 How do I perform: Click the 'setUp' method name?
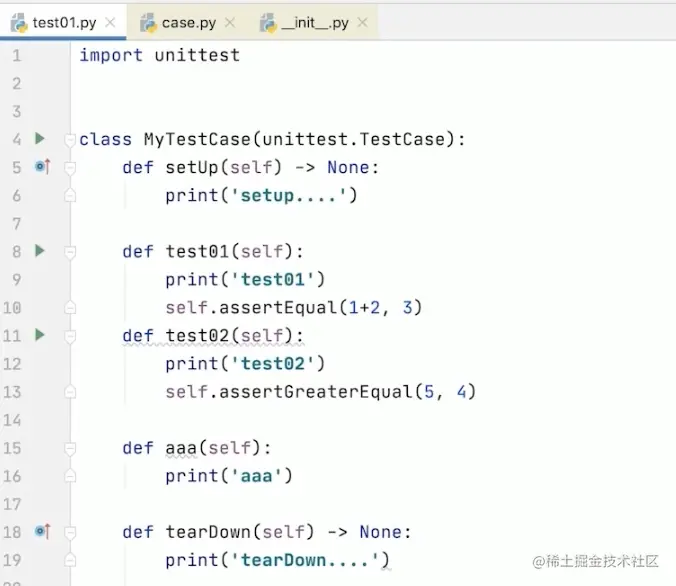[x=192, y=167]
